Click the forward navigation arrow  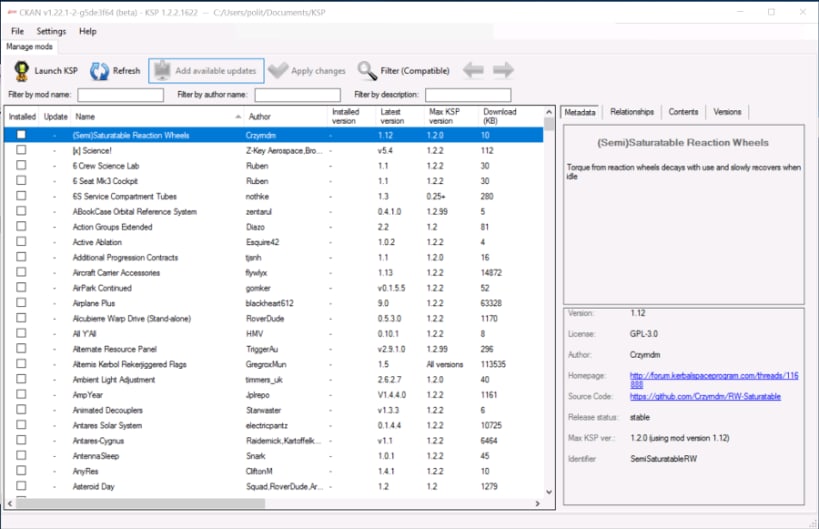click(504, 70)
